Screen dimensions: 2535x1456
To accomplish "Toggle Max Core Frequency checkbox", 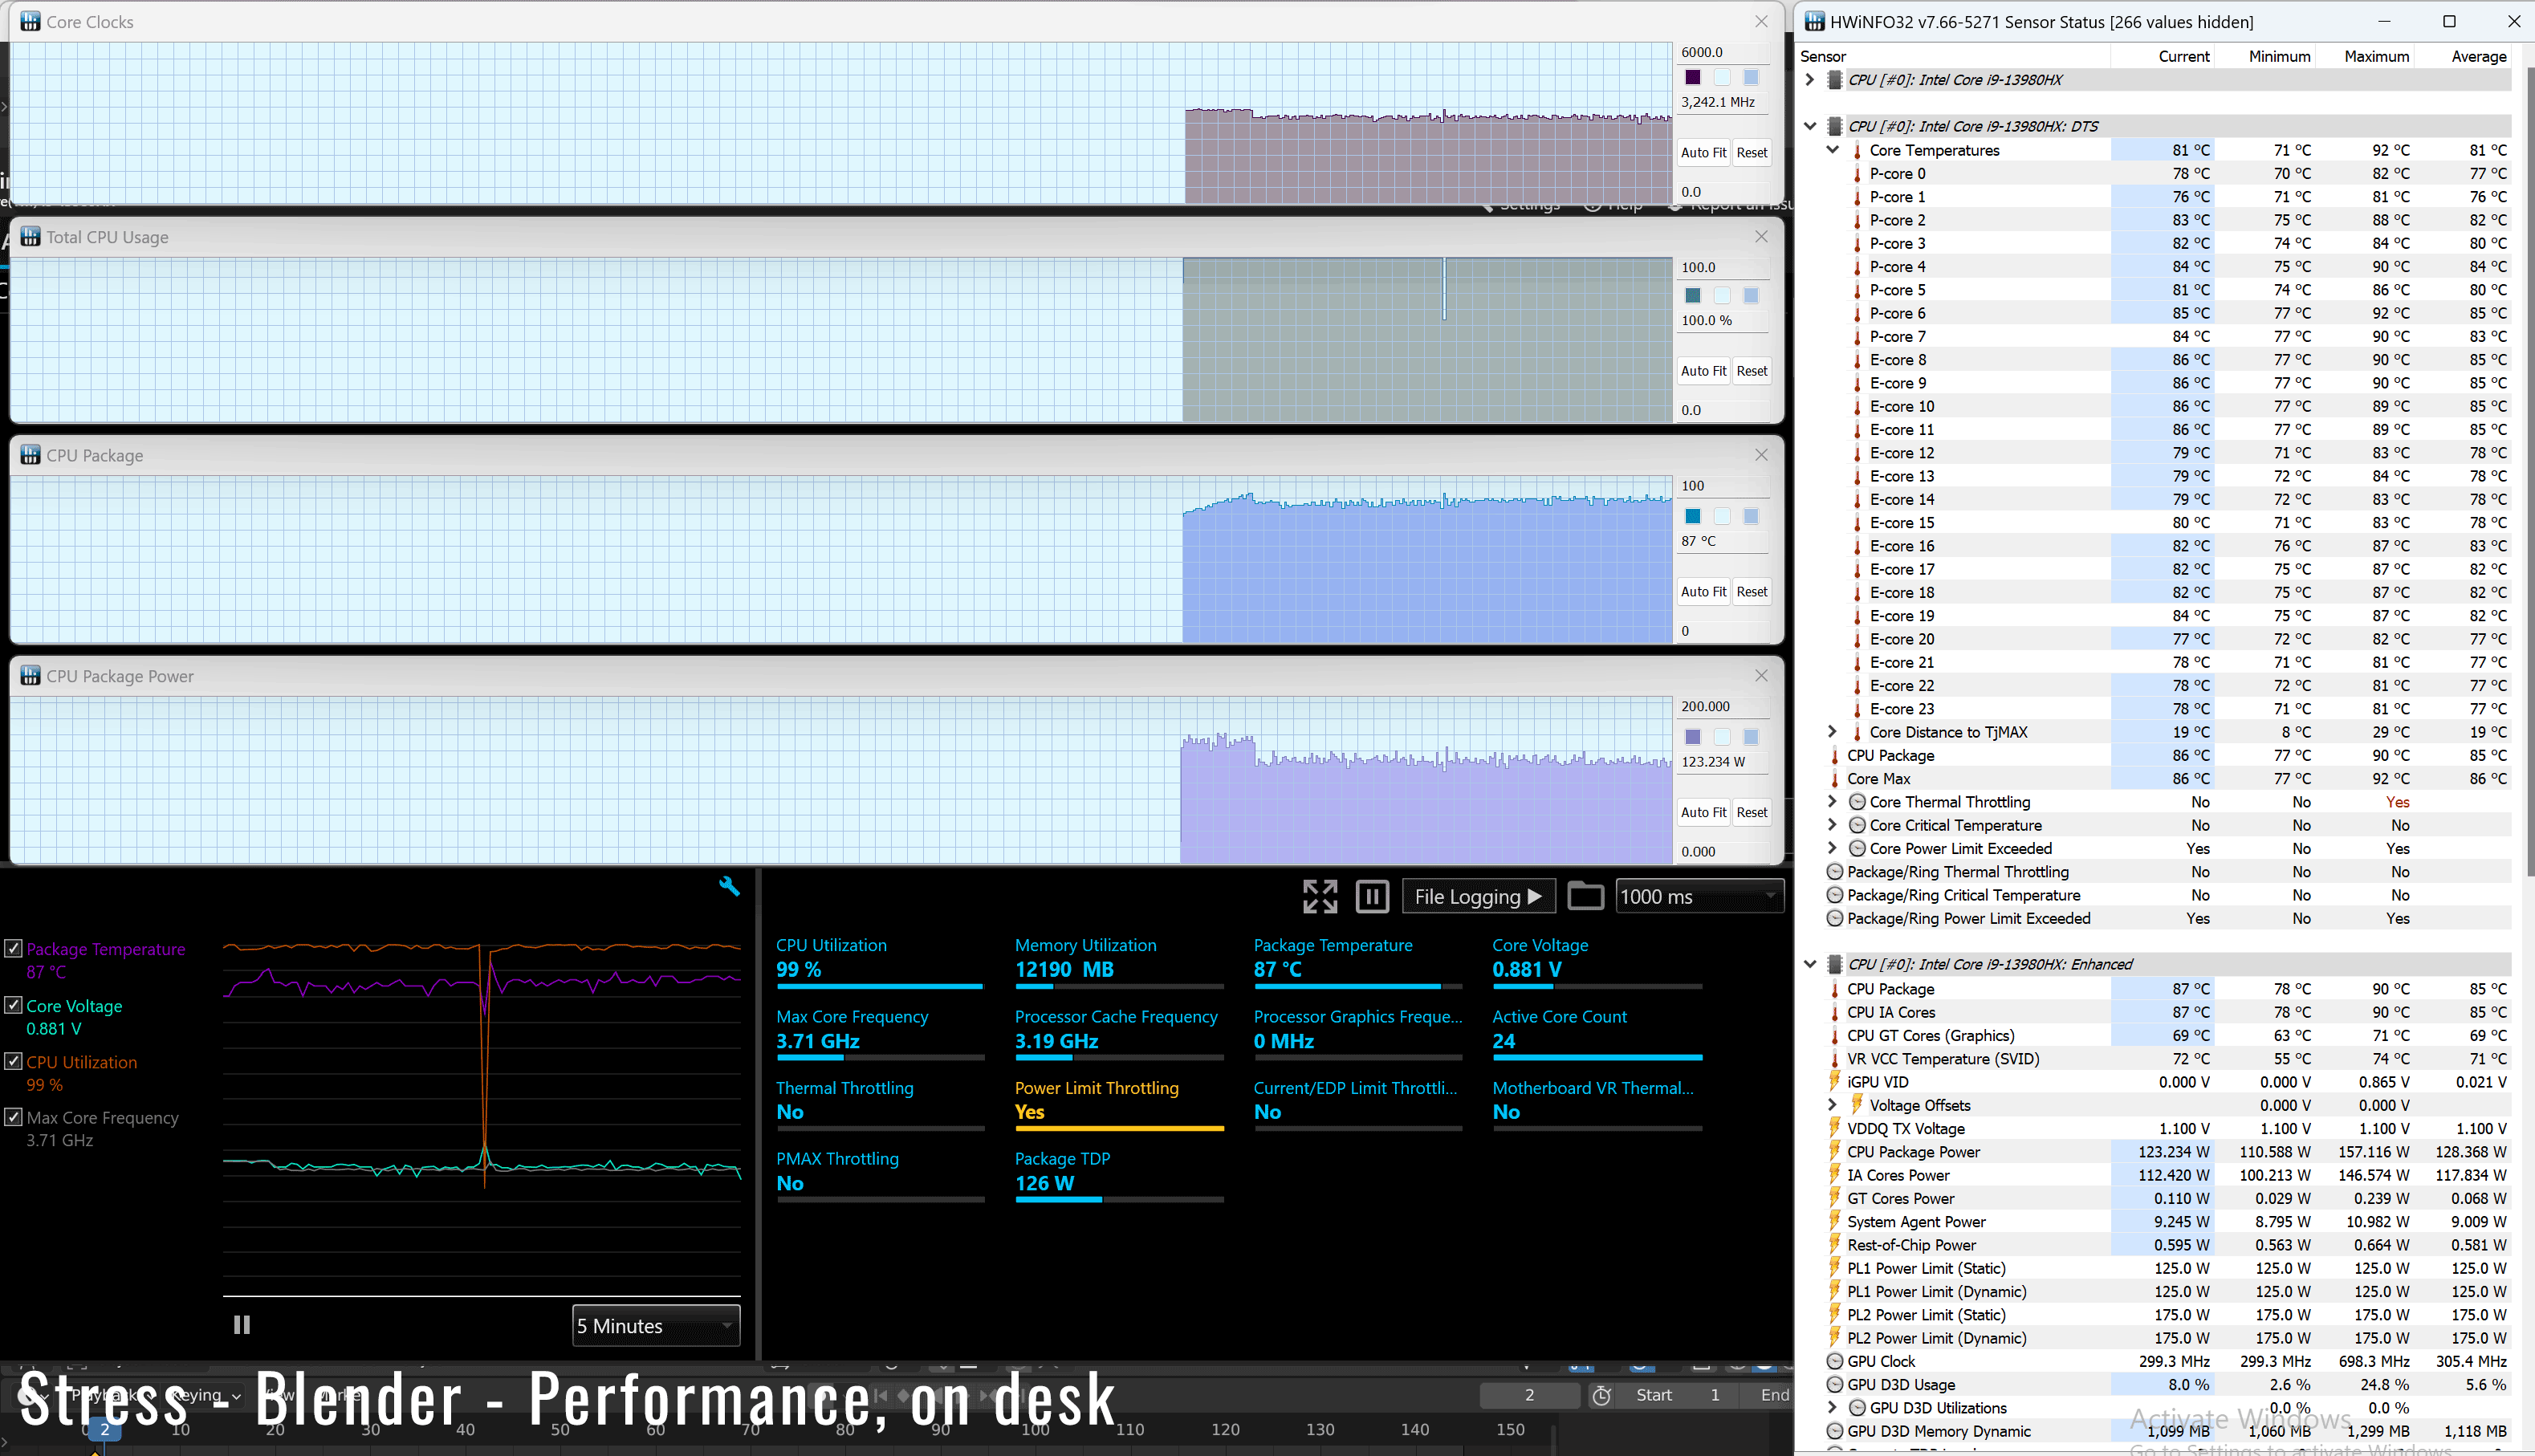I will pos(14,1117).
